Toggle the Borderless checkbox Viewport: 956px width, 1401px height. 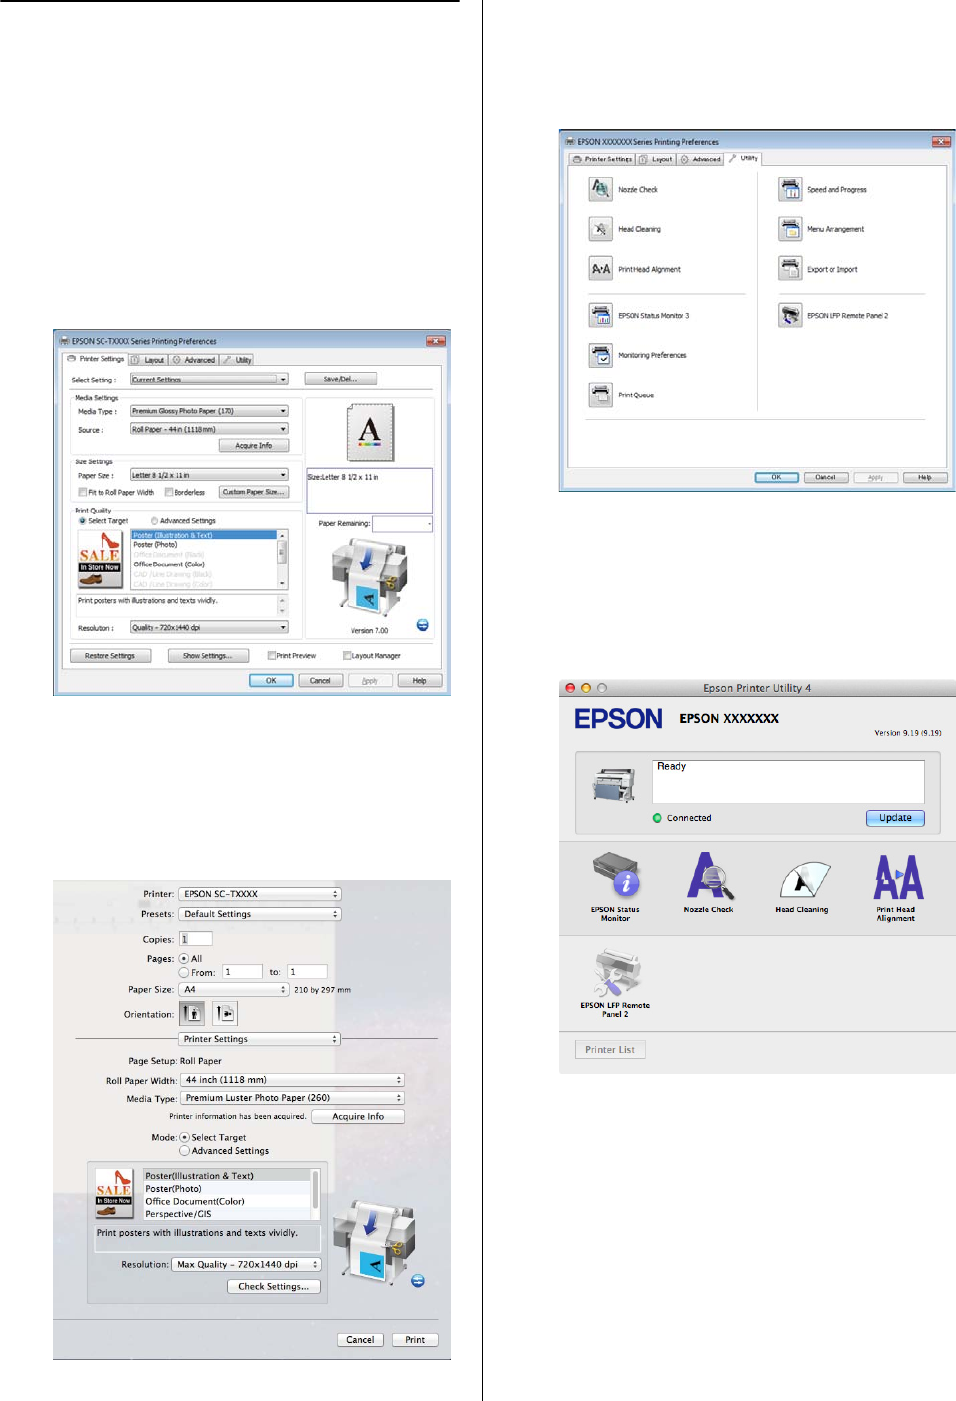tap(169, 492)
